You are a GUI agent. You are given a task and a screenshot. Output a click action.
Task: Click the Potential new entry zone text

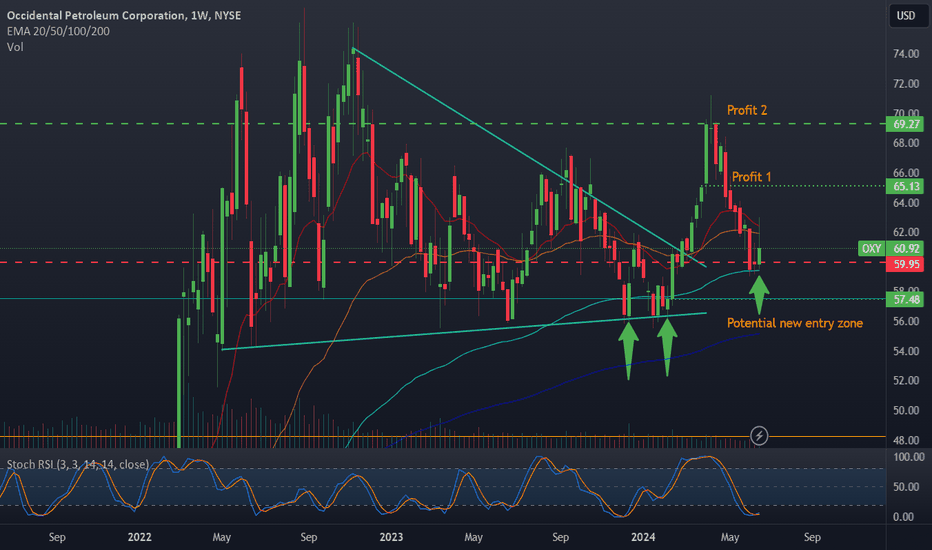pyautogui.click(x=795, y=323)
